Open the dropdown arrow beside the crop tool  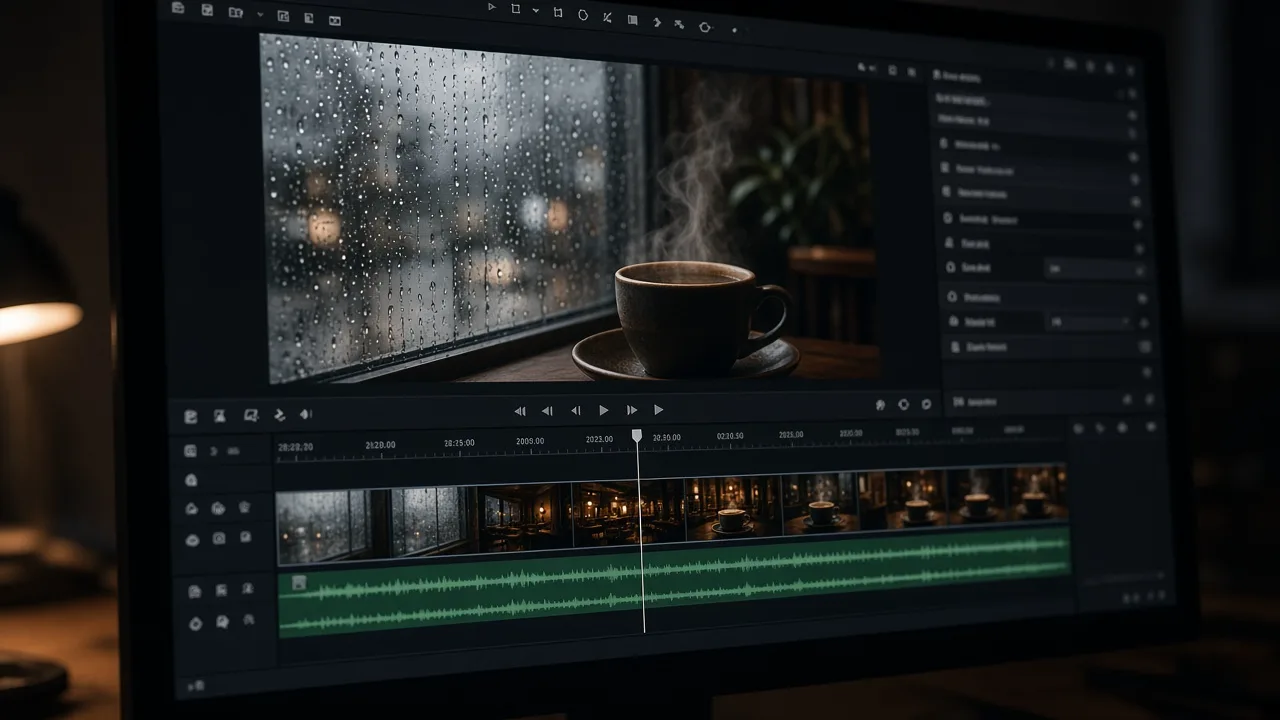point(535,10)
